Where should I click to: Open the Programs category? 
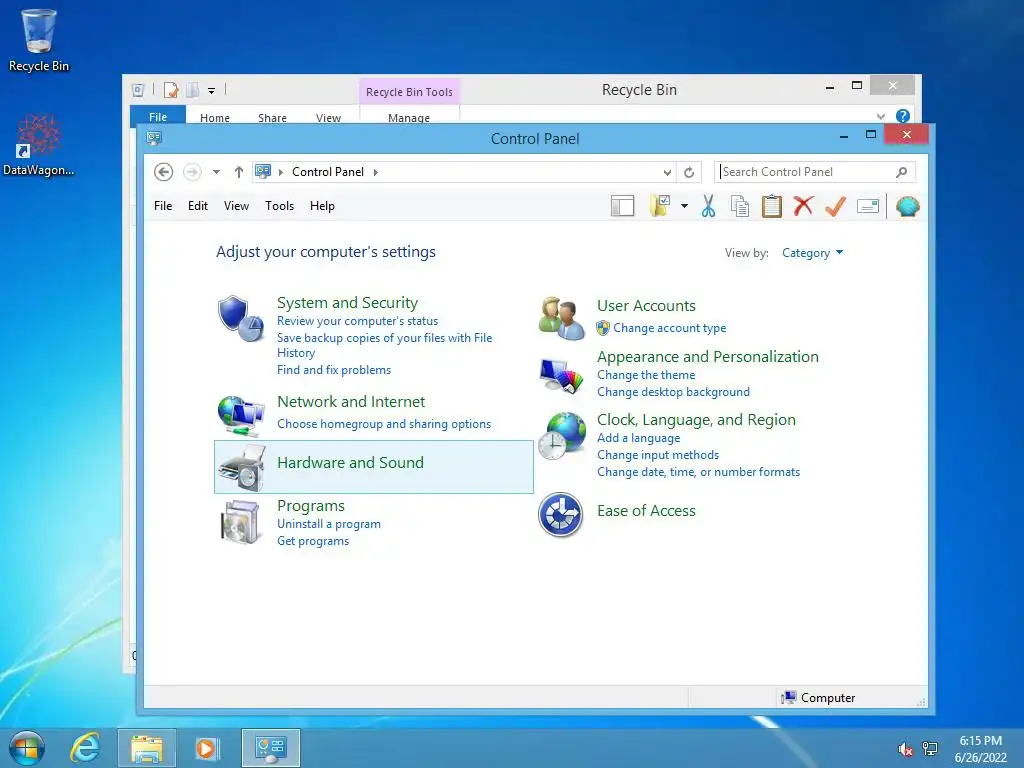tap(310, 506)
